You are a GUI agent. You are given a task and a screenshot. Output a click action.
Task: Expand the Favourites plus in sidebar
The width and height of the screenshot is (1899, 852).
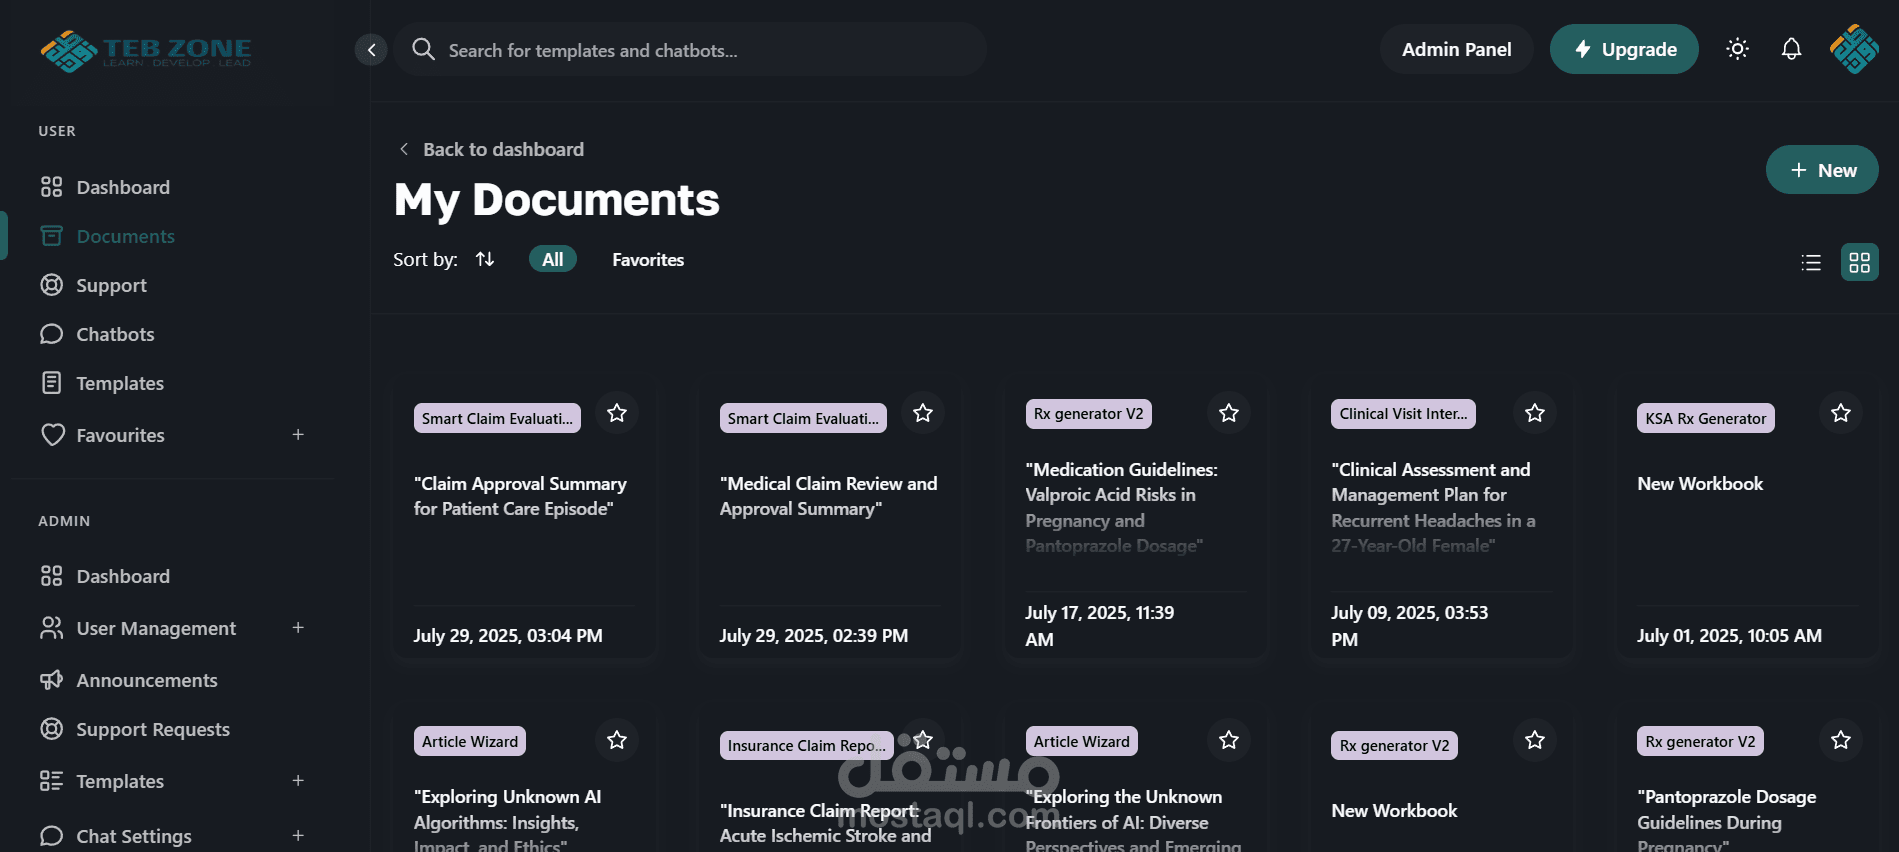(298, 435)
